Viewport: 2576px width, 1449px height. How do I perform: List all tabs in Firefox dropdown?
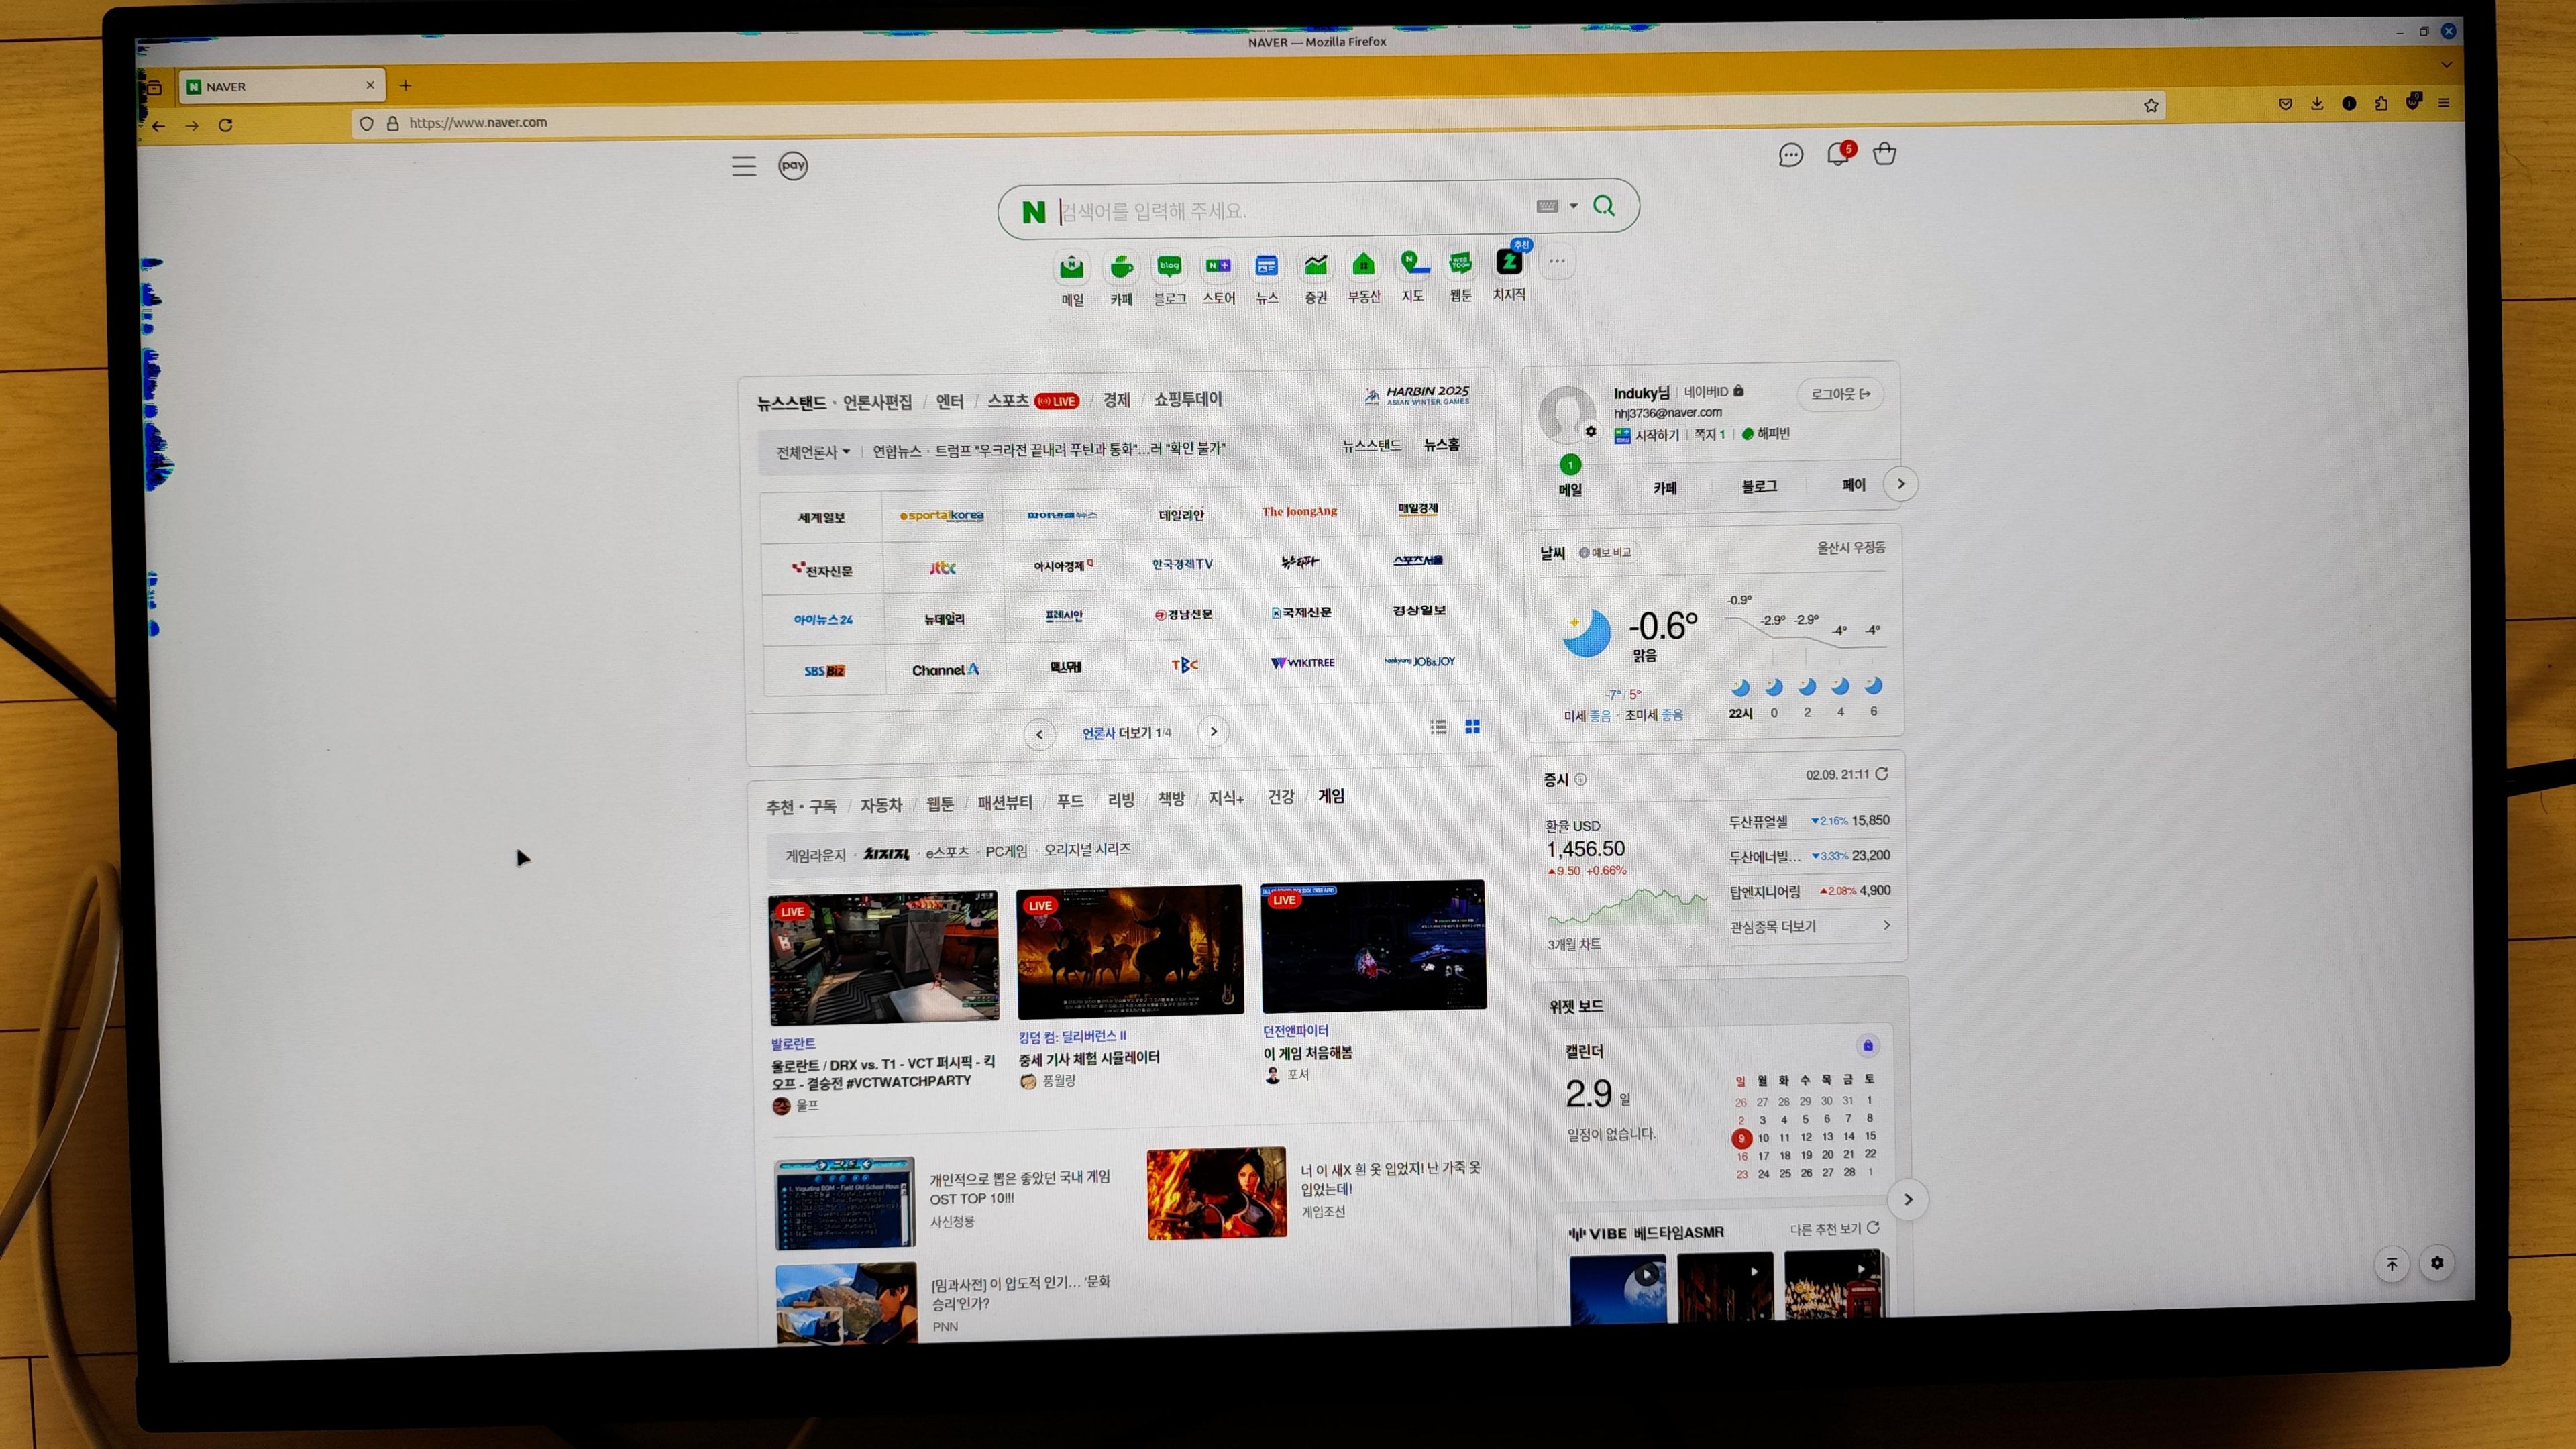pos(2446,65)
